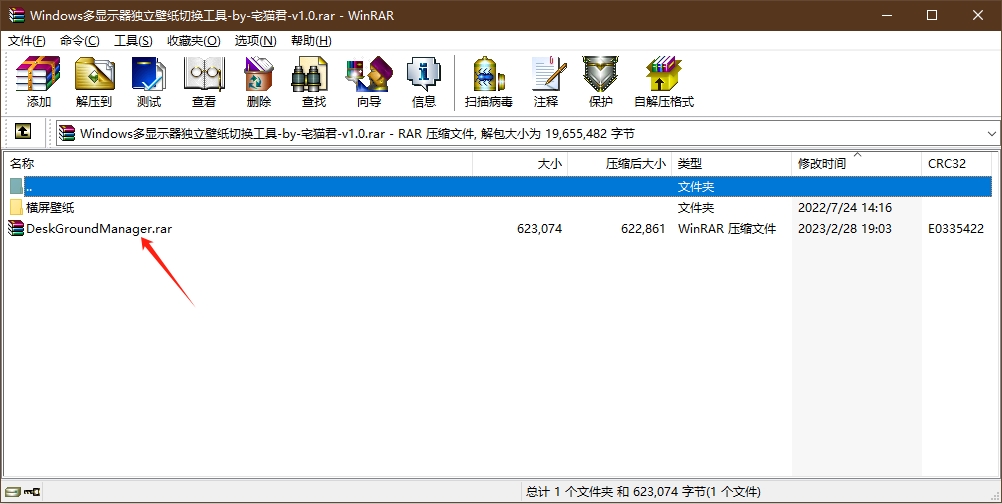Sort by 大小 column header
Viewport: 1002px width, 504px height.
click(520, 164)
